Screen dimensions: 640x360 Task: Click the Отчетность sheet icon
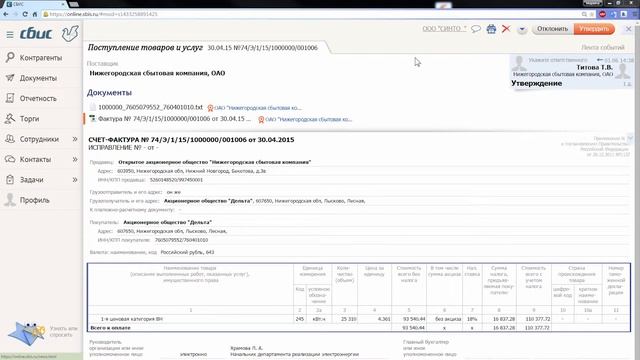(x=10, y=98)
